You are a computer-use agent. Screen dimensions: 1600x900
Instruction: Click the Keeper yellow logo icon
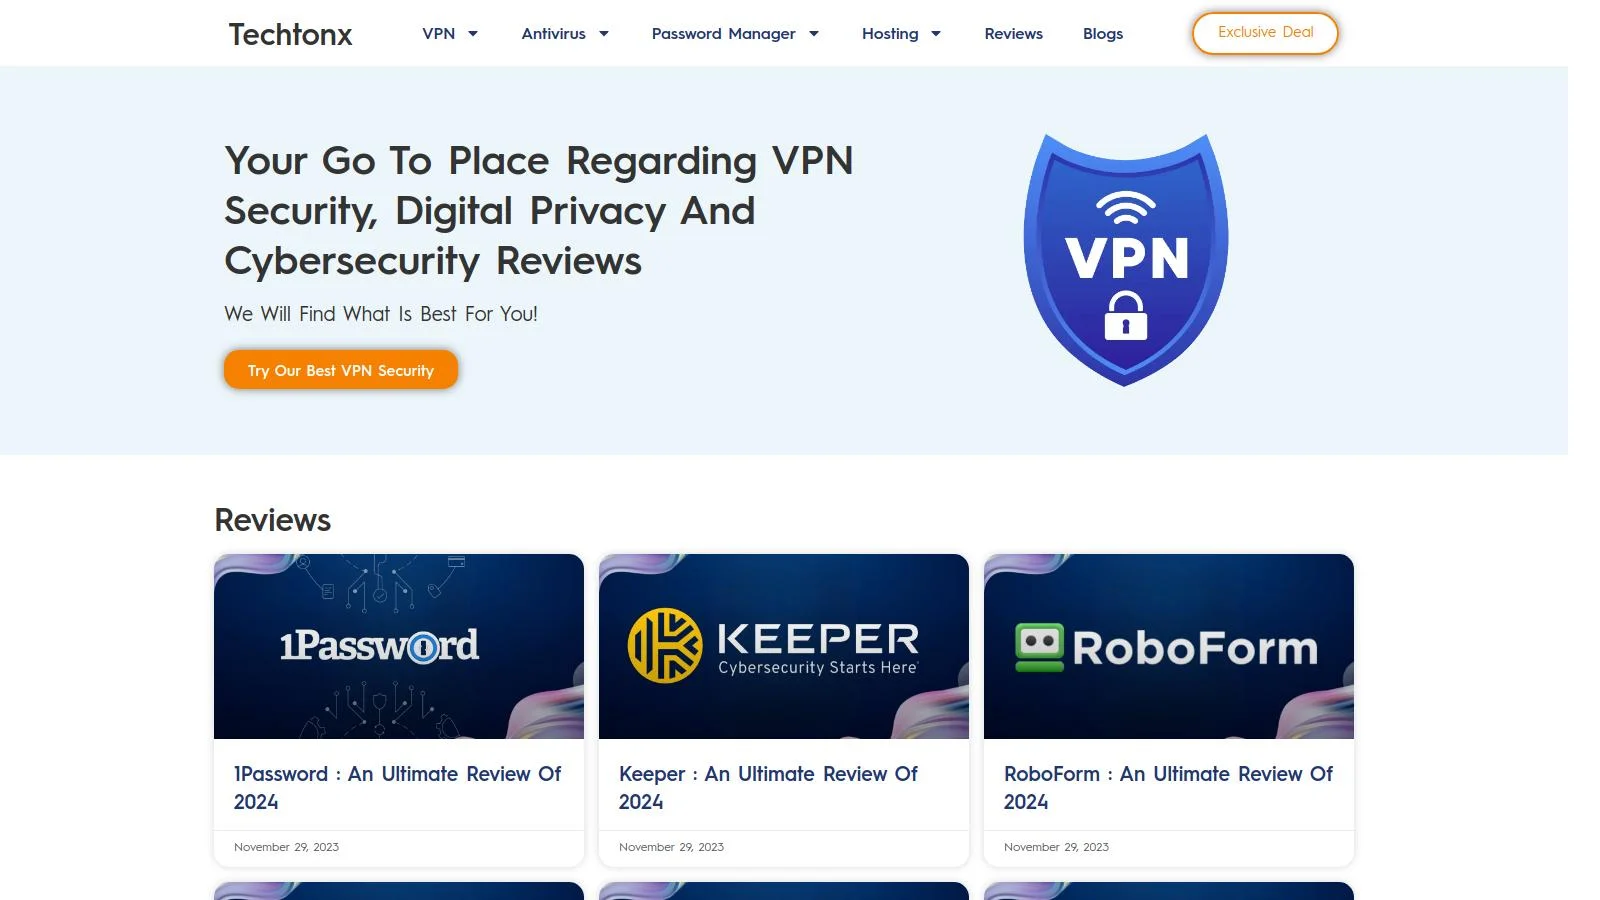pos(665,646)
